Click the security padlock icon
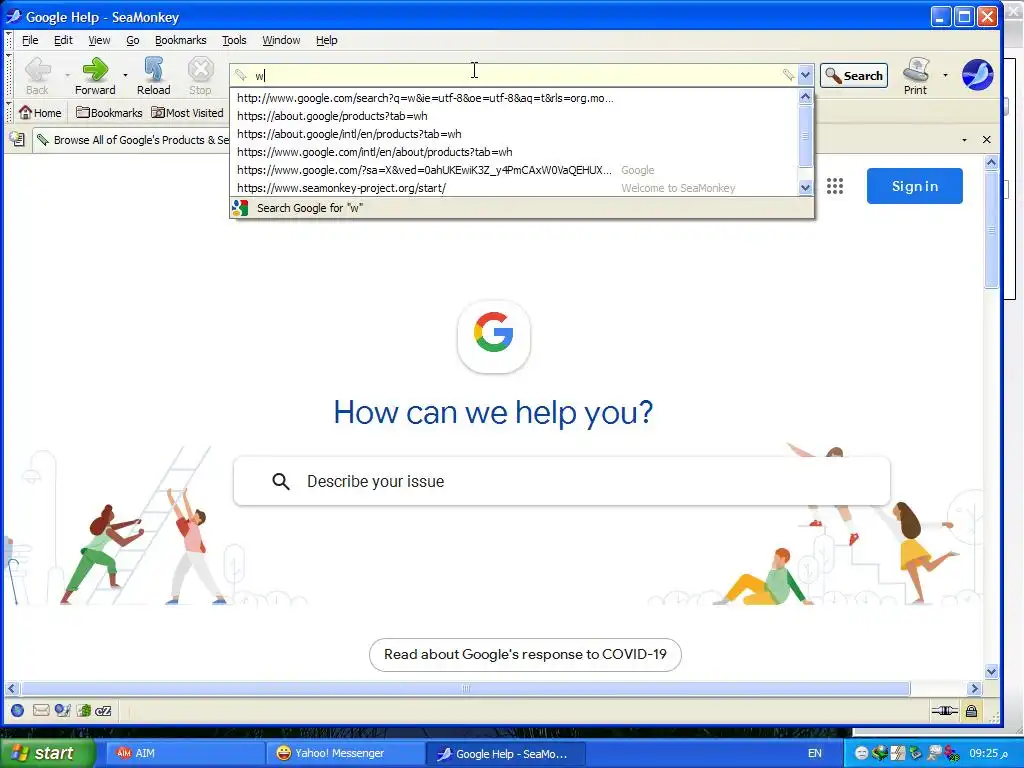The width and height of the screenshot is (1024, 768). click(x=971, y=711)
